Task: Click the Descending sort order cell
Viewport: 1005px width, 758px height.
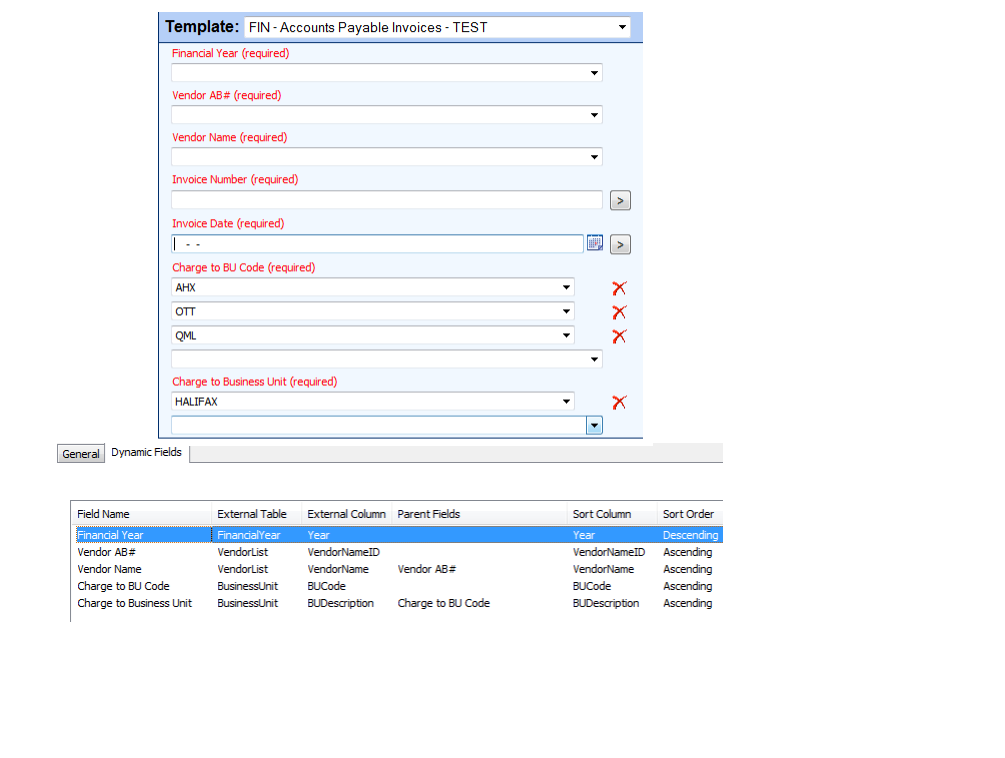Action: pos(690,535)
